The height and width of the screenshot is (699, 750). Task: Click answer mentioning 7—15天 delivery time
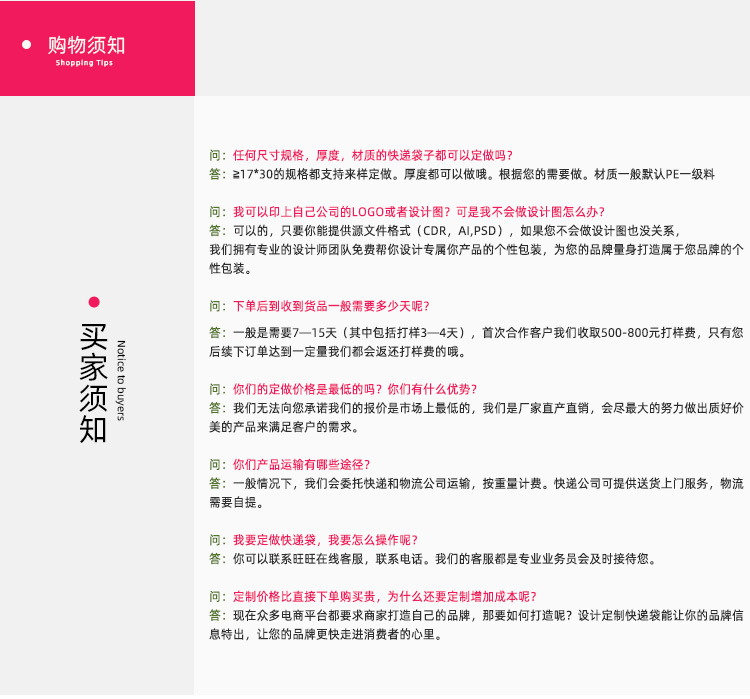point(476,333)
